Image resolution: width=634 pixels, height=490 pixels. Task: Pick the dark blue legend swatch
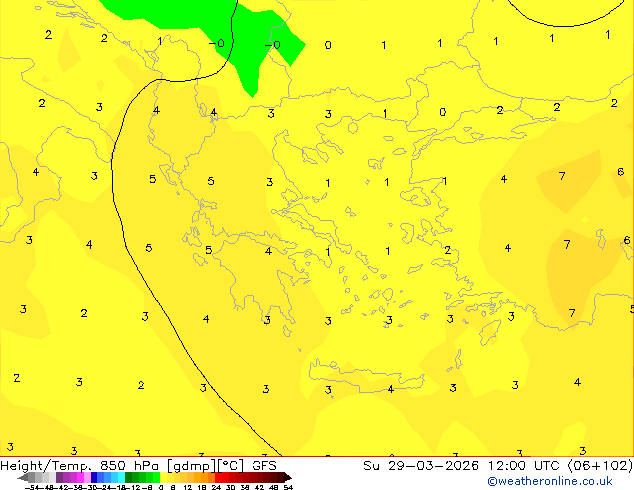94,477
